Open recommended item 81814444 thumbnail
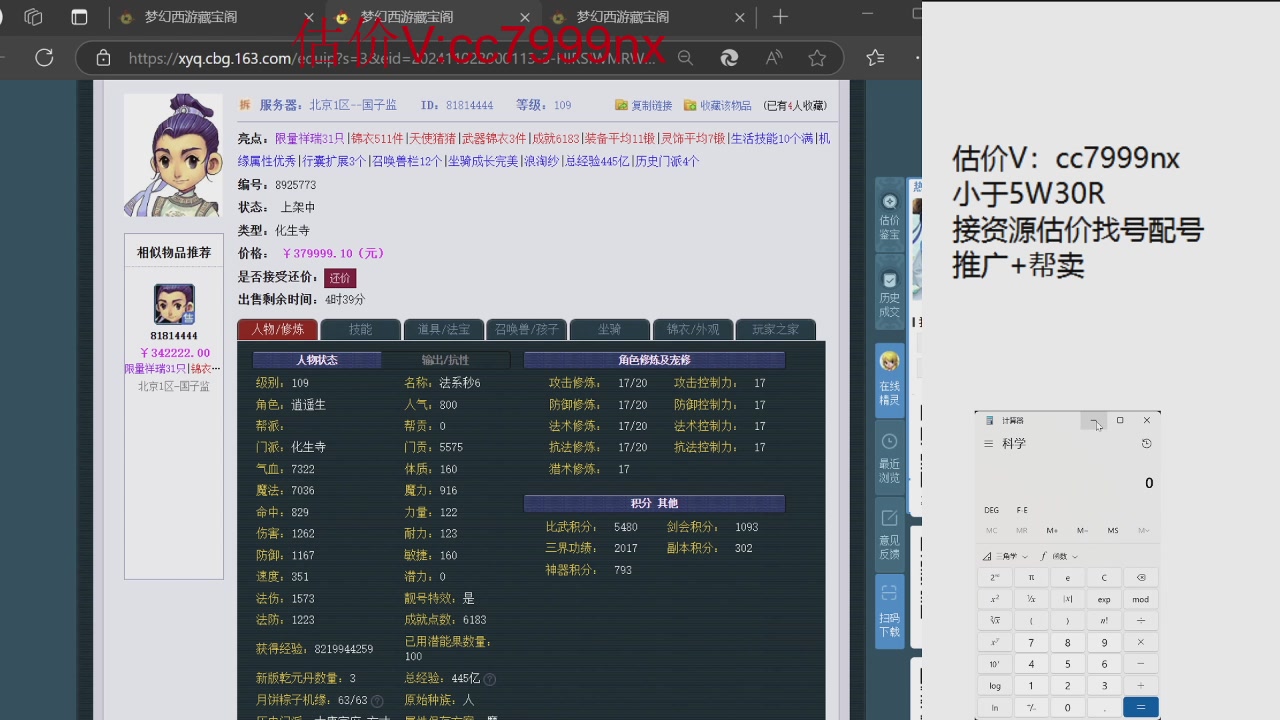Viewport: 1280px width, 720px height. 174,304
